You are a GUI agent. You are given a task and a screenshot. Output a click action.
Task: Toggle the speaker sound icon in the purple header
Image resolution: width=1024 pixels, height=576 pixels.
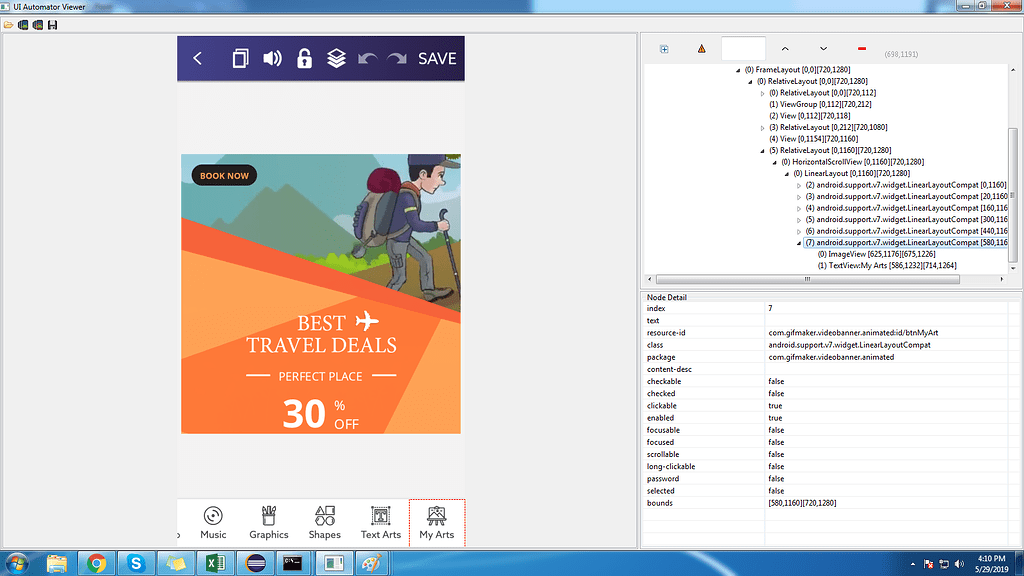pos(272,59)
